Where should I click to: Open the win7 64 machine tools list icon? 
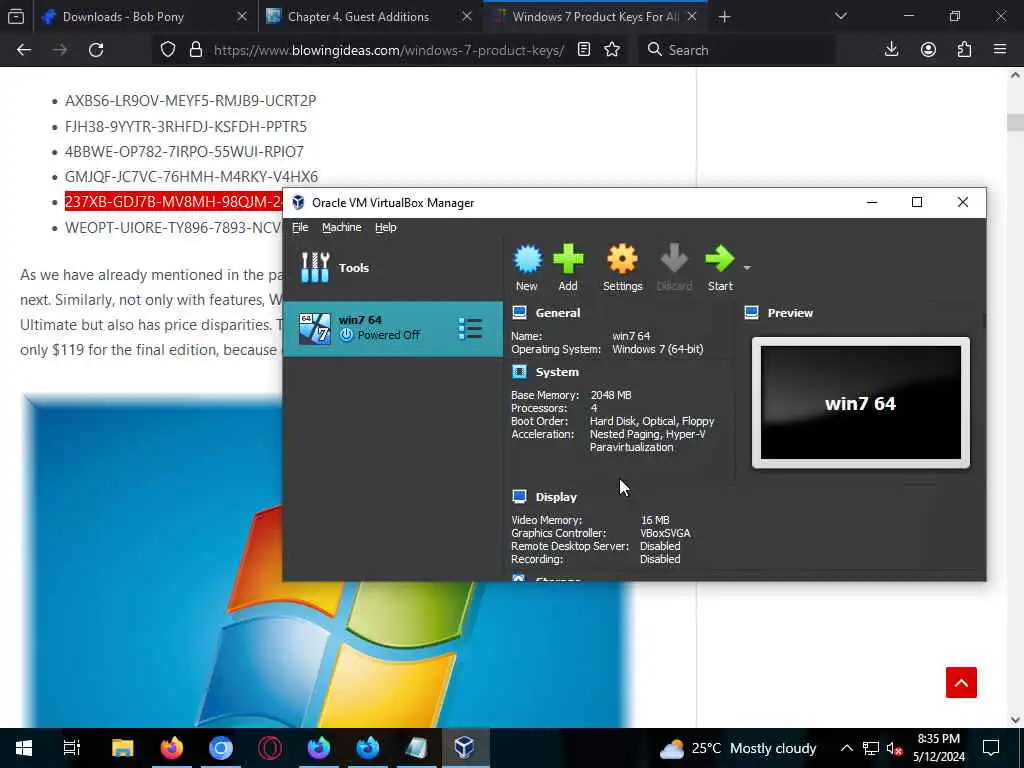point(470,328)
